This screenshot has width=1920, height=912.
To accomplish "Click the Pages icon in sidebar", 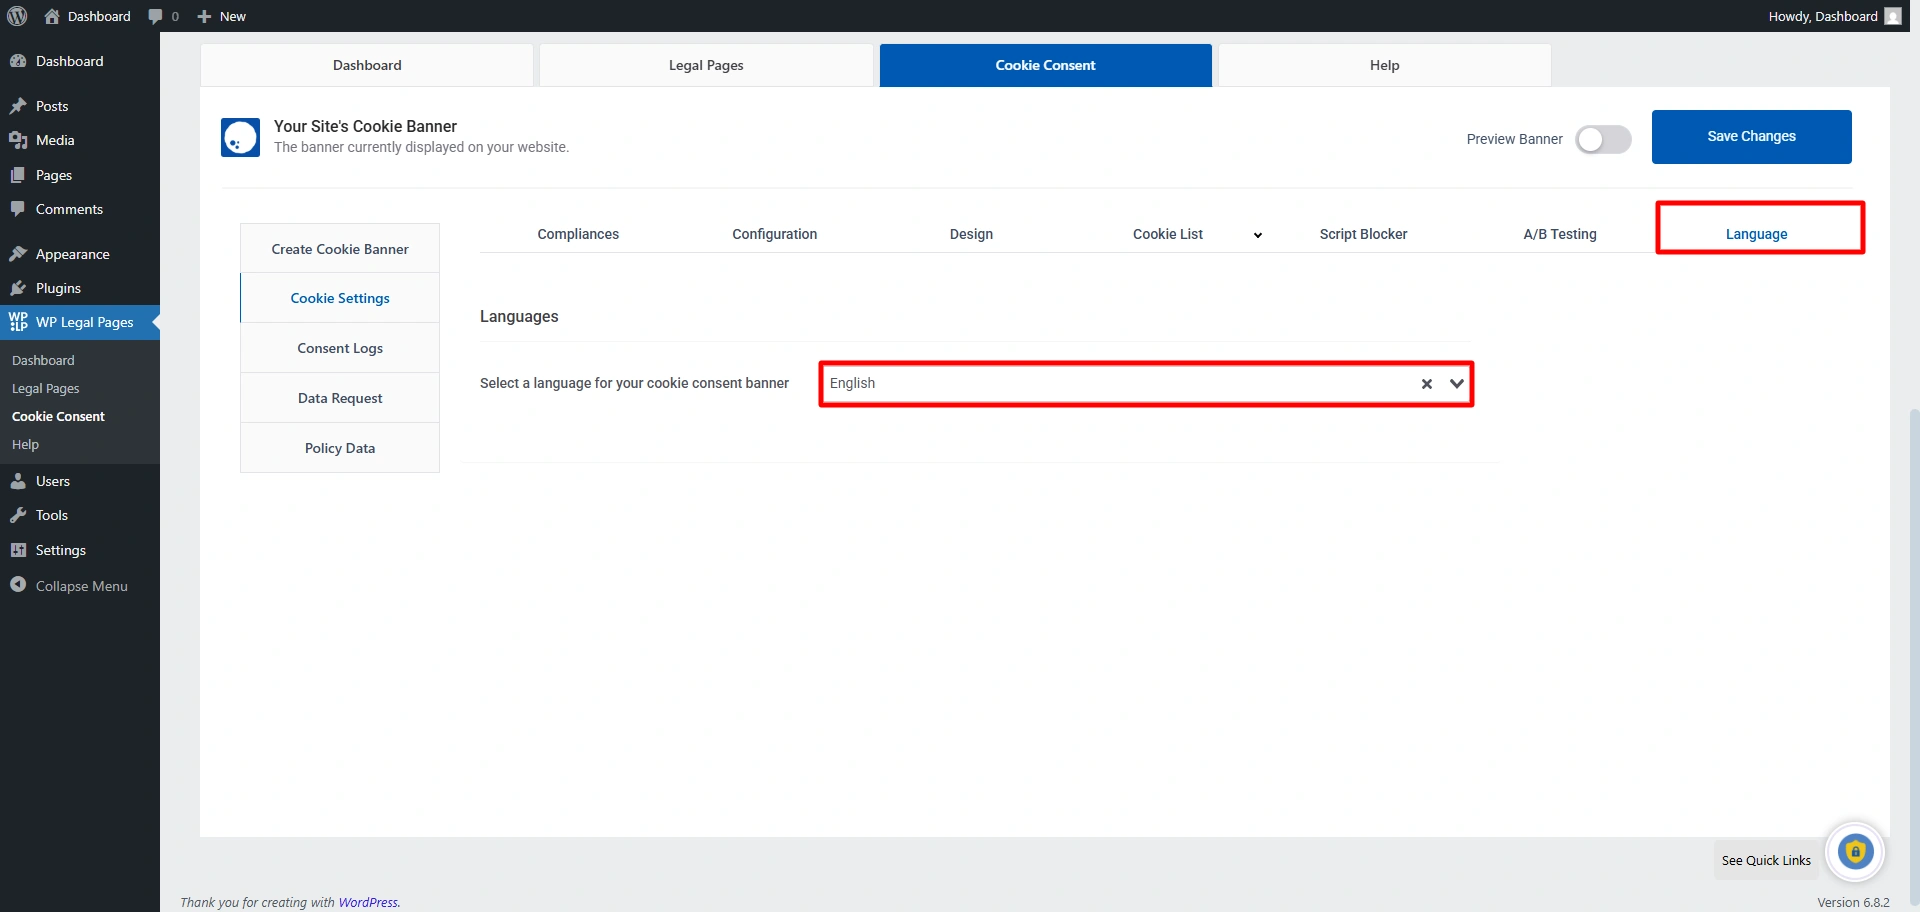I will [18, 175].
